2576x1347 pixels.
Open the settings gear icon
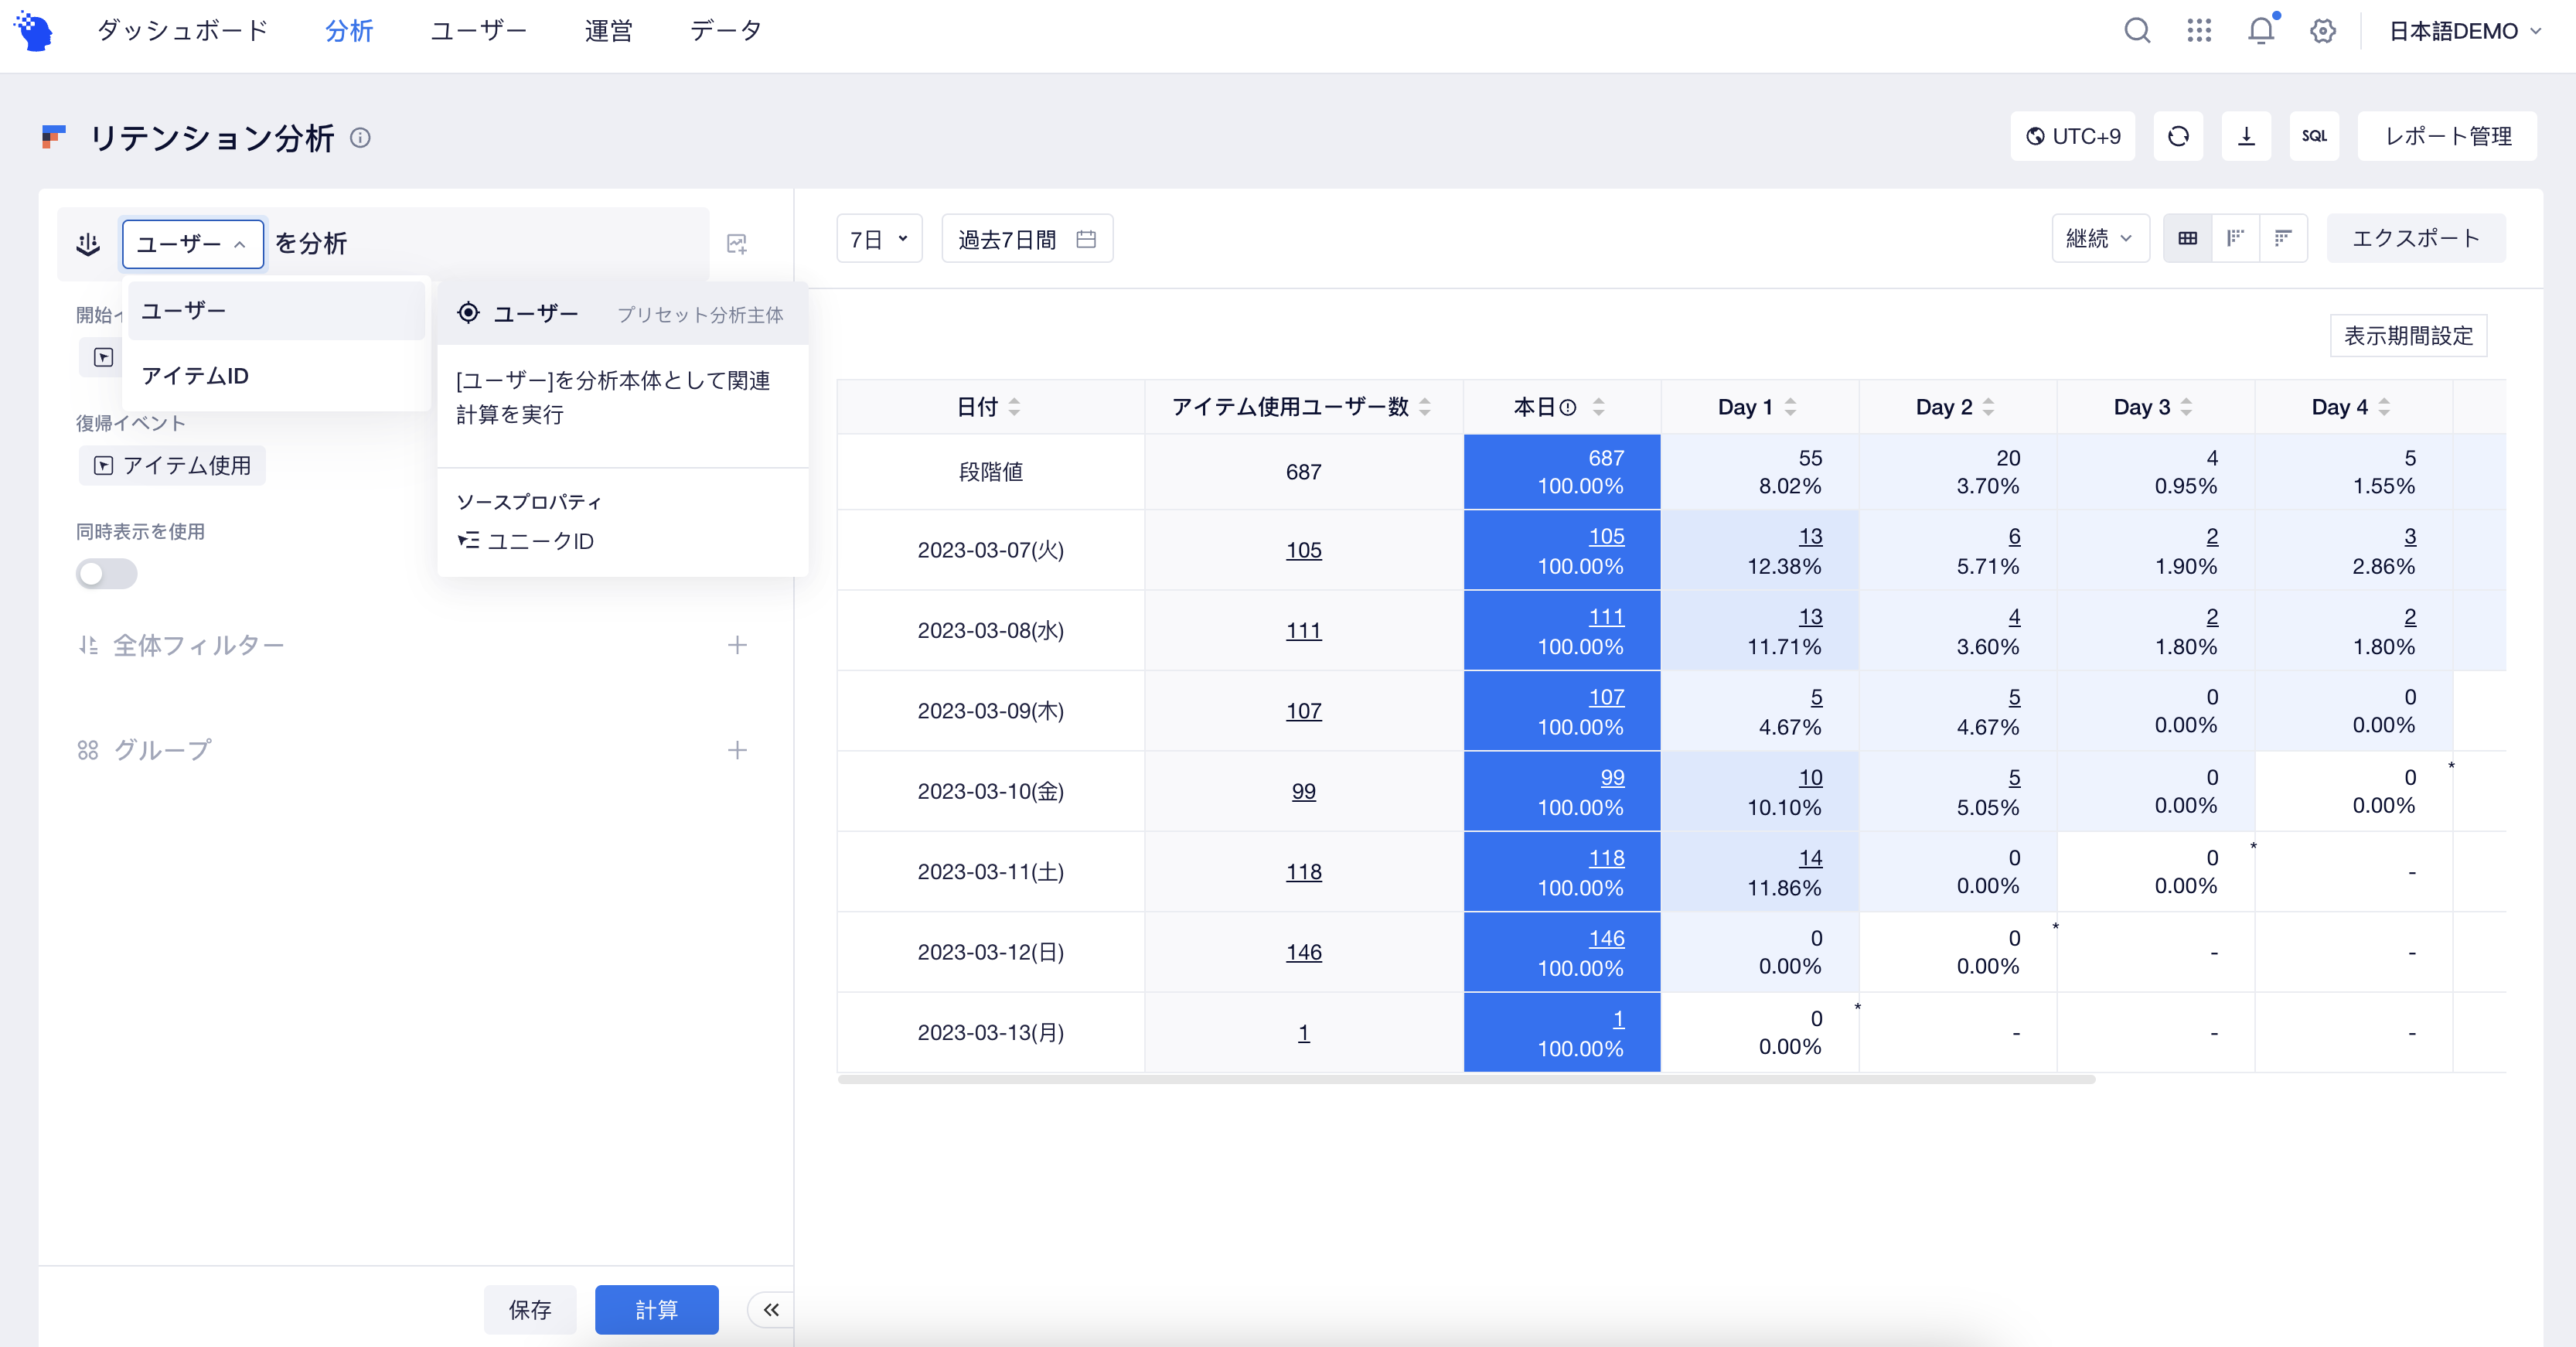[x=2323, y=31]
